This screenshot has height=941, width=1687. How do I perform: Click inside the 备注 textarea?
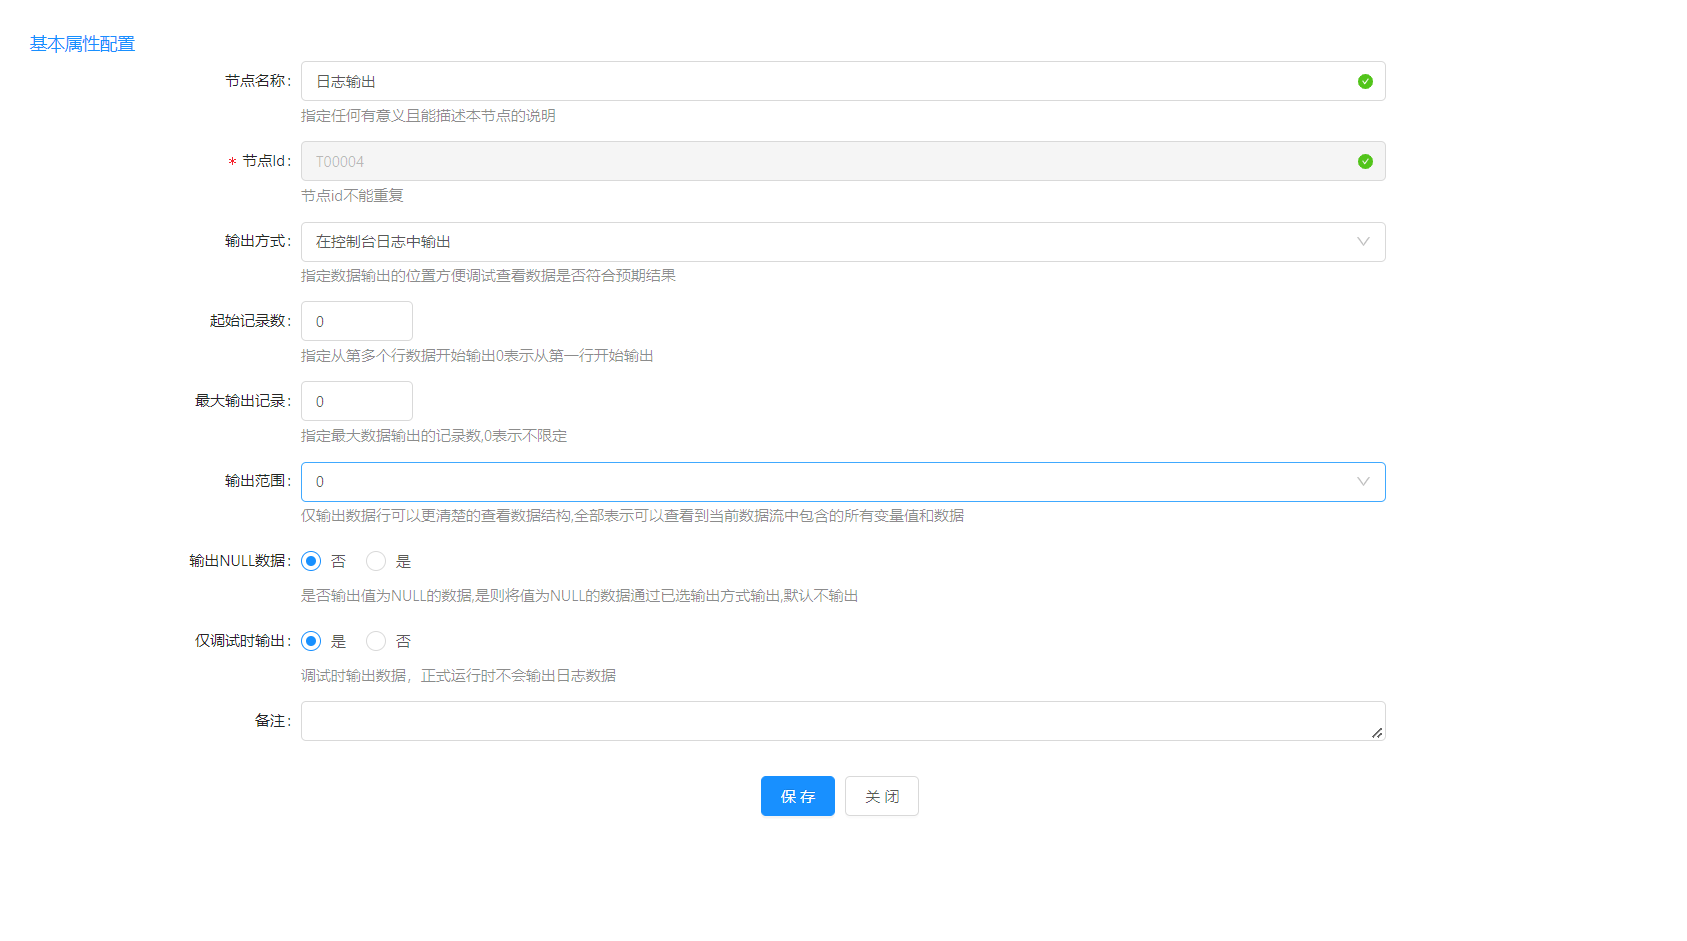tap(840, 721)
